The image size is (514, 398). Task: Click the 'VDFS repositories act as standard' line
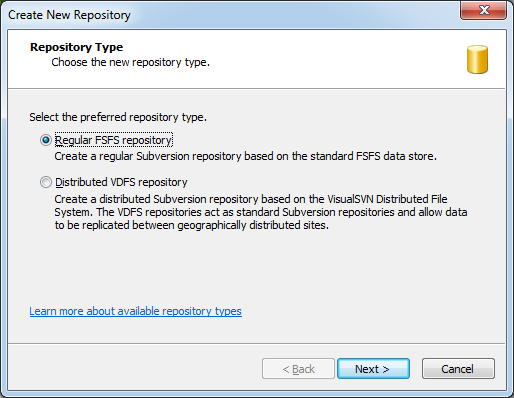(261, 212)
